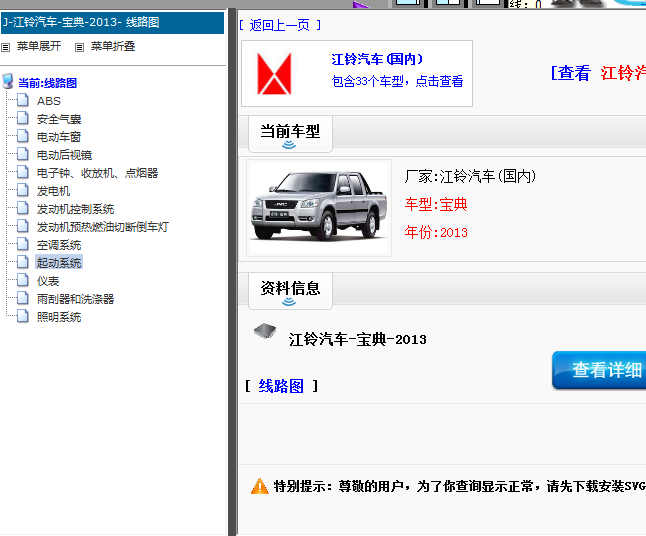Click the 菜单折叠 list icon
646x536 pixels.
pos(79,47)
